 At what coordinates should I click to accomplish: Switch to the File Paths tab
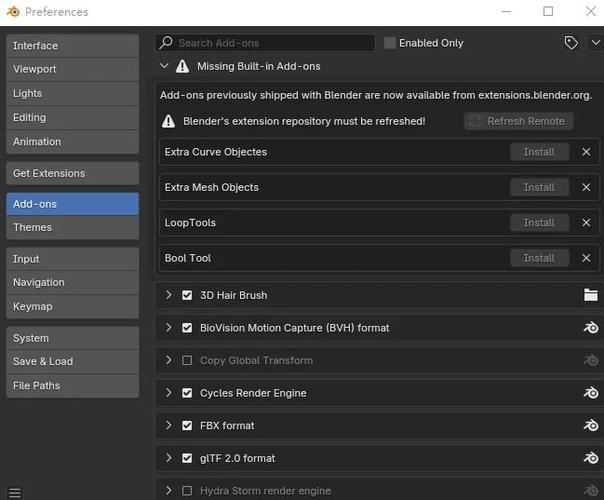coord(72,386)
